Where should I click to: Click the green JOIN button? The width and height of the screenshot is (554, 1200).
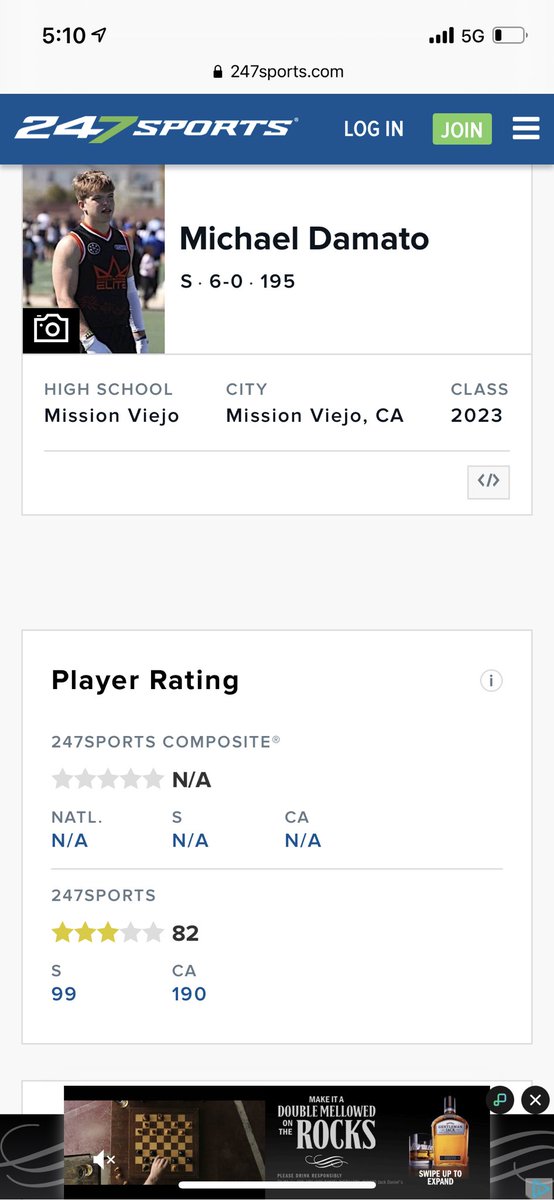[462, 129]
